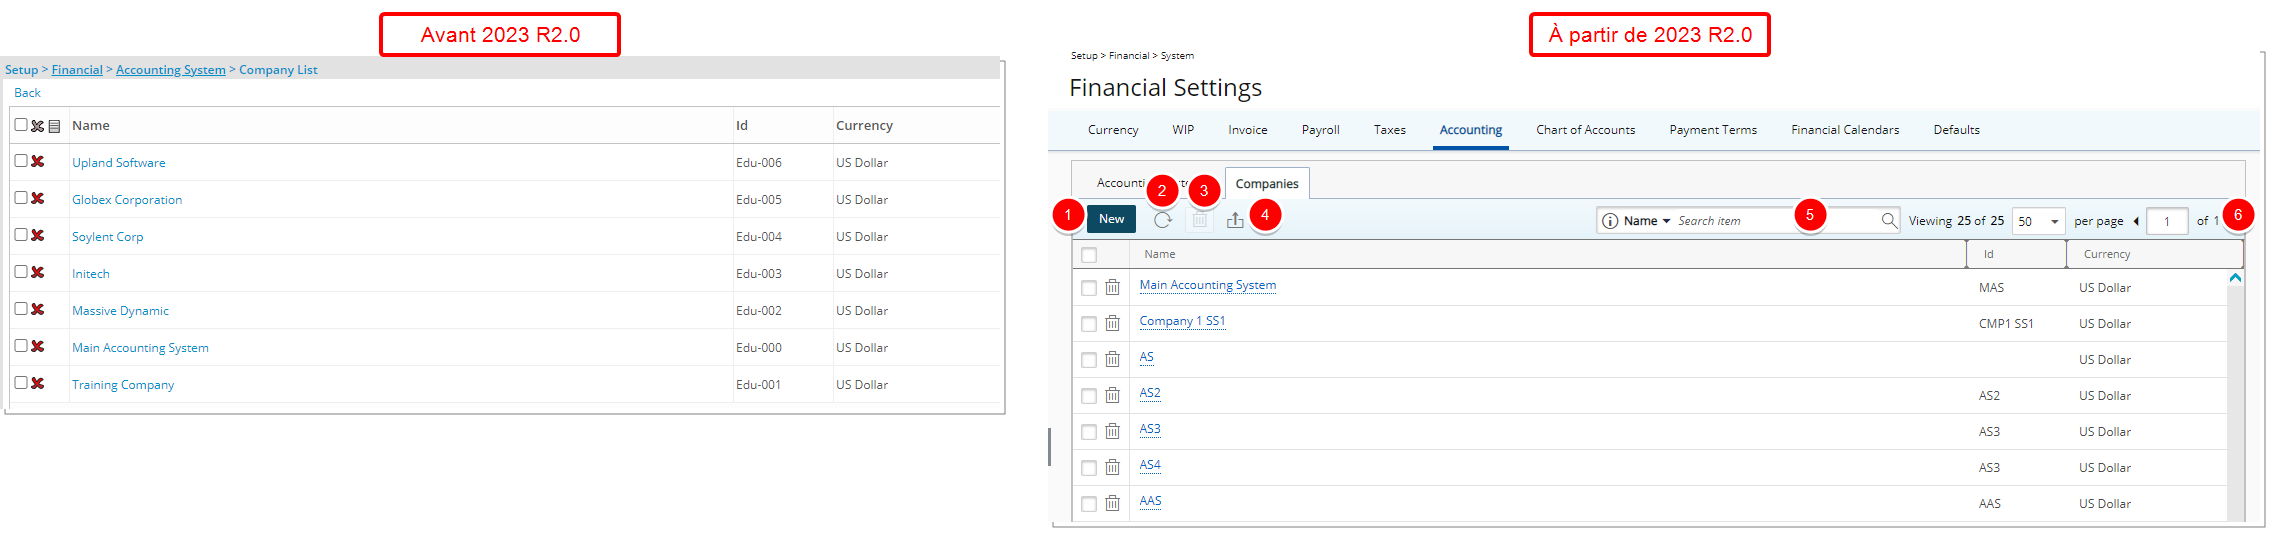This screenshot has width=2277, height=539.
Task: Toggle the select-all checkbox in the Companies grid header
Action: 1089,255
